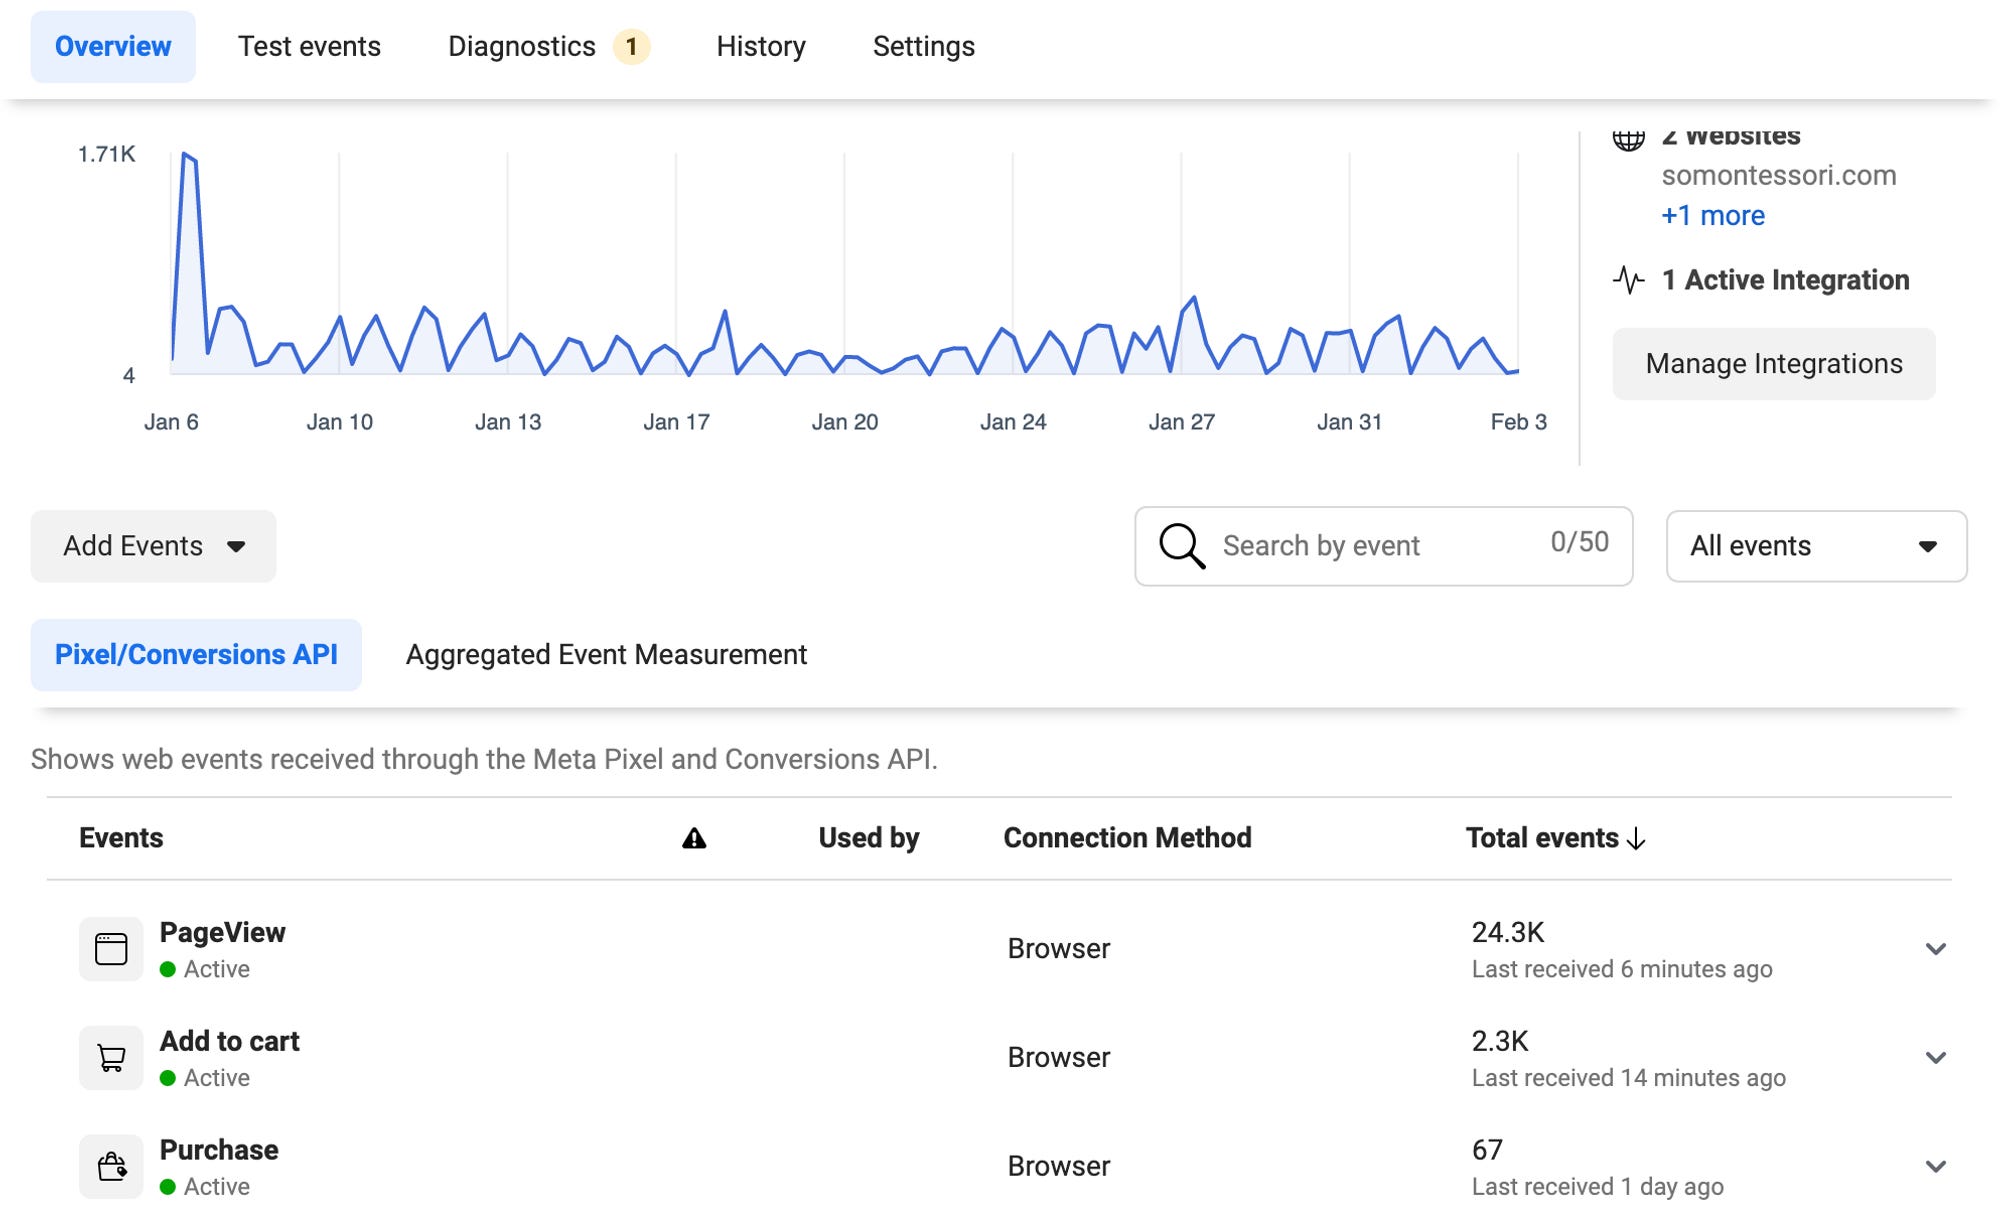Click the magnifying glass search icon

1181,546
